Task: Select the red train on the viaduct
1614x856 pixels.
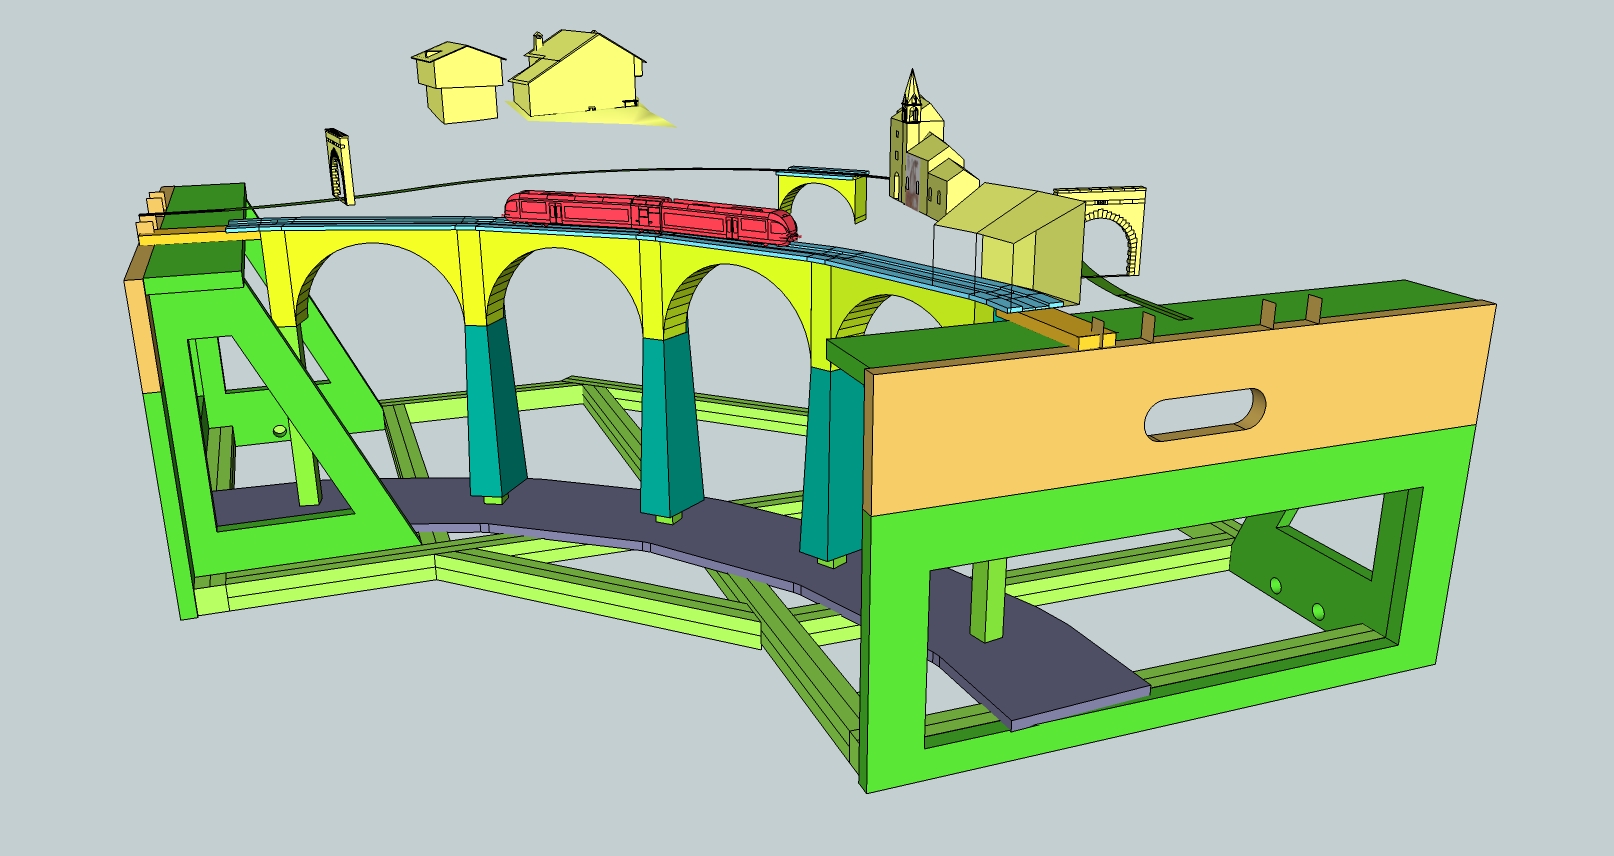Action: tap(651, 217)
